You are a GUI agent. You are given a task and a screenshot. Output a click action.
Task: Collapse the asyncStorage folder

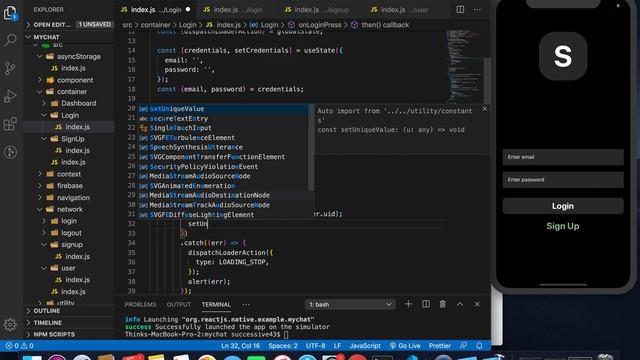tap(69, 56)
